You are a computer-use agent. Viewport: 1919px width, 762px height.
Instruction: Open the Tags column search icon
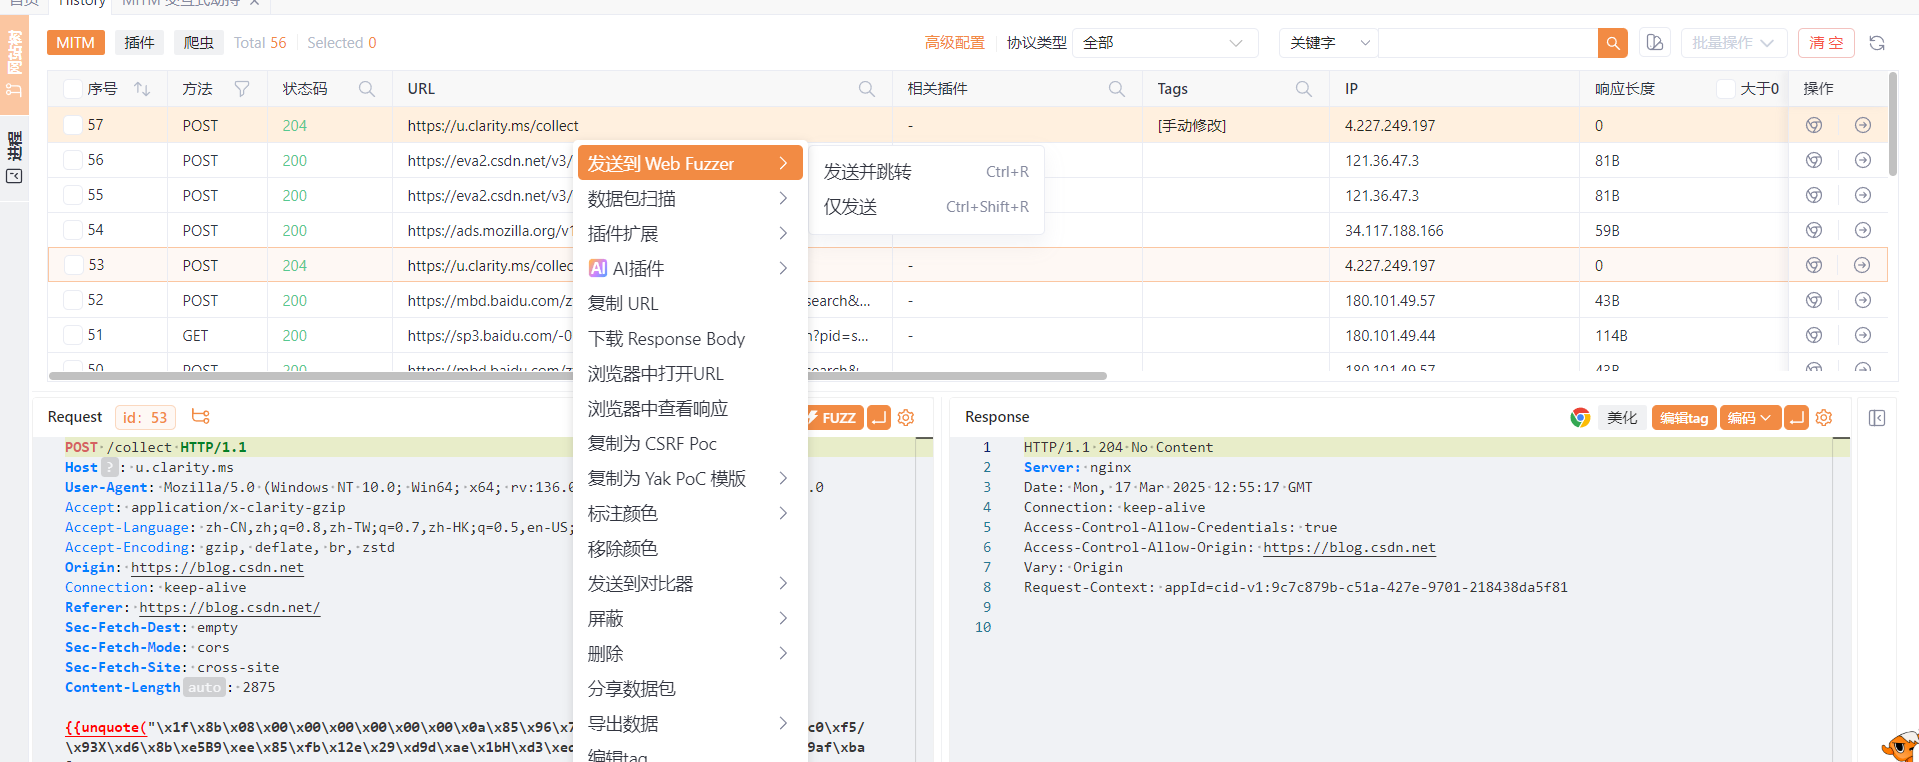[x=1304, y=89]
